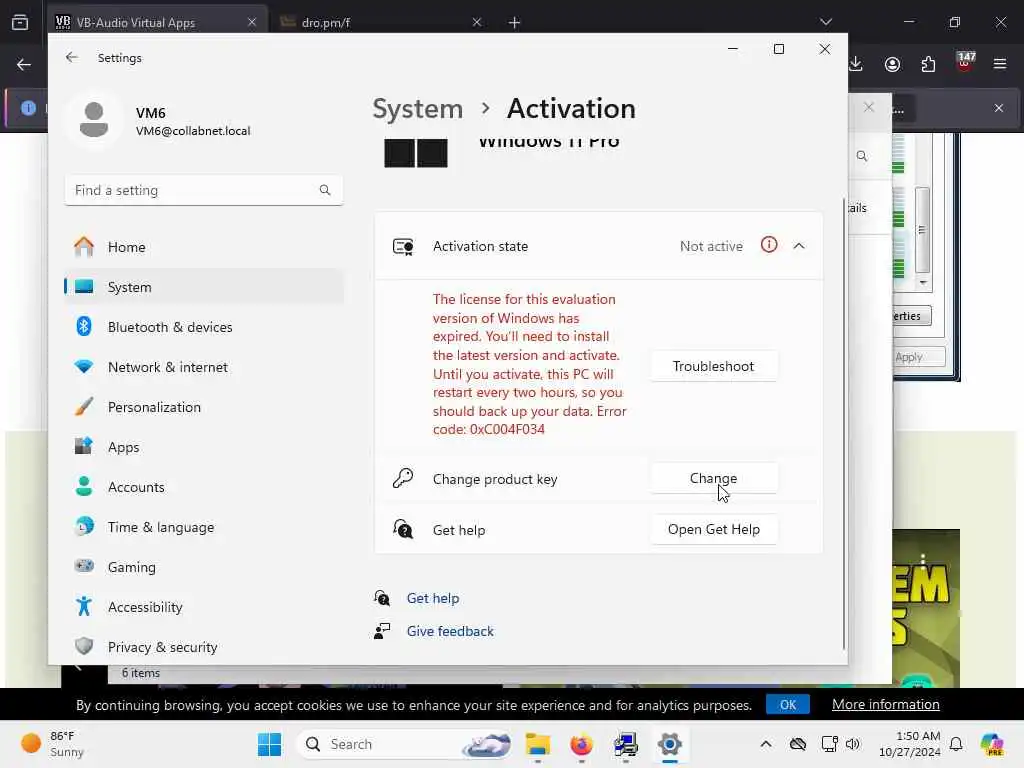
Task: Open the VM6 account profile picture
Action: pyautogui.click(x=94, y=120)
